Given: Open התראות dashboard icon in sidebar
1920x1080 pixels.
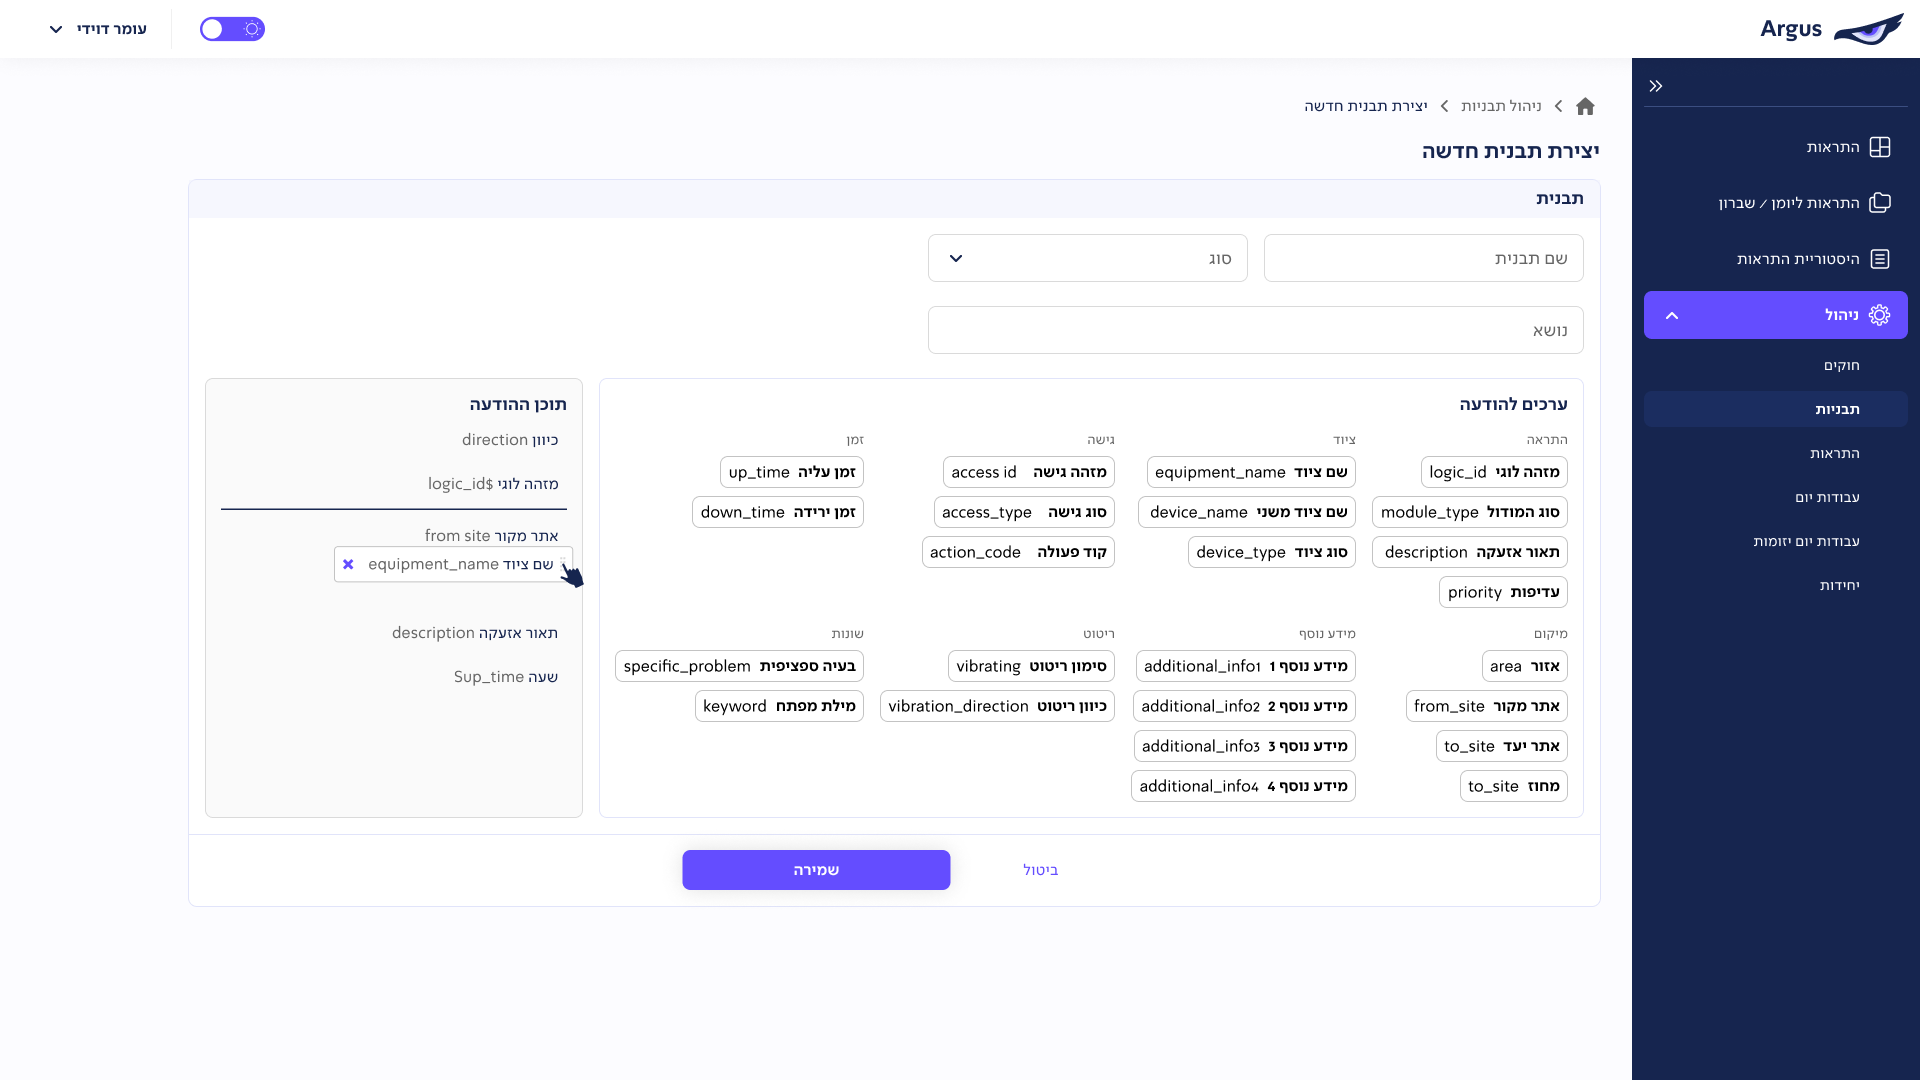Looking at the screenshot, I should (x=1880, y=147).
